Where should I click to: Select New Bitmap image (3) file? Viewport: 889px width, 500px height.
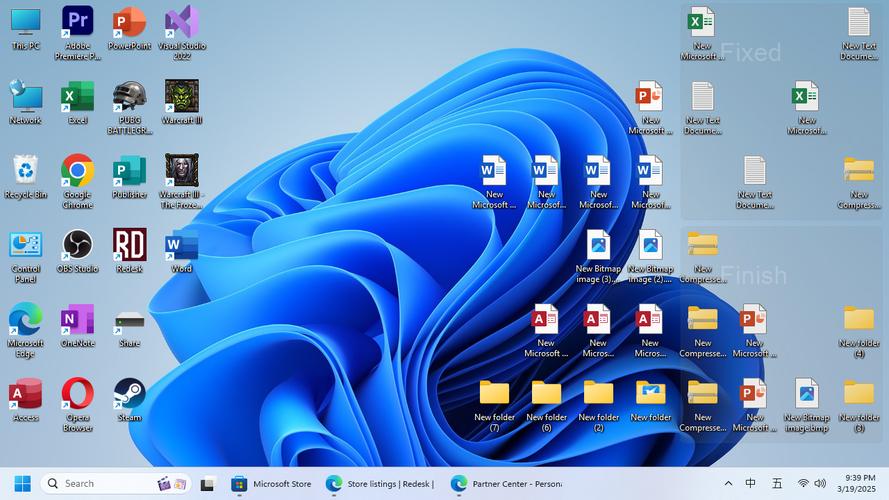(599, 256)
